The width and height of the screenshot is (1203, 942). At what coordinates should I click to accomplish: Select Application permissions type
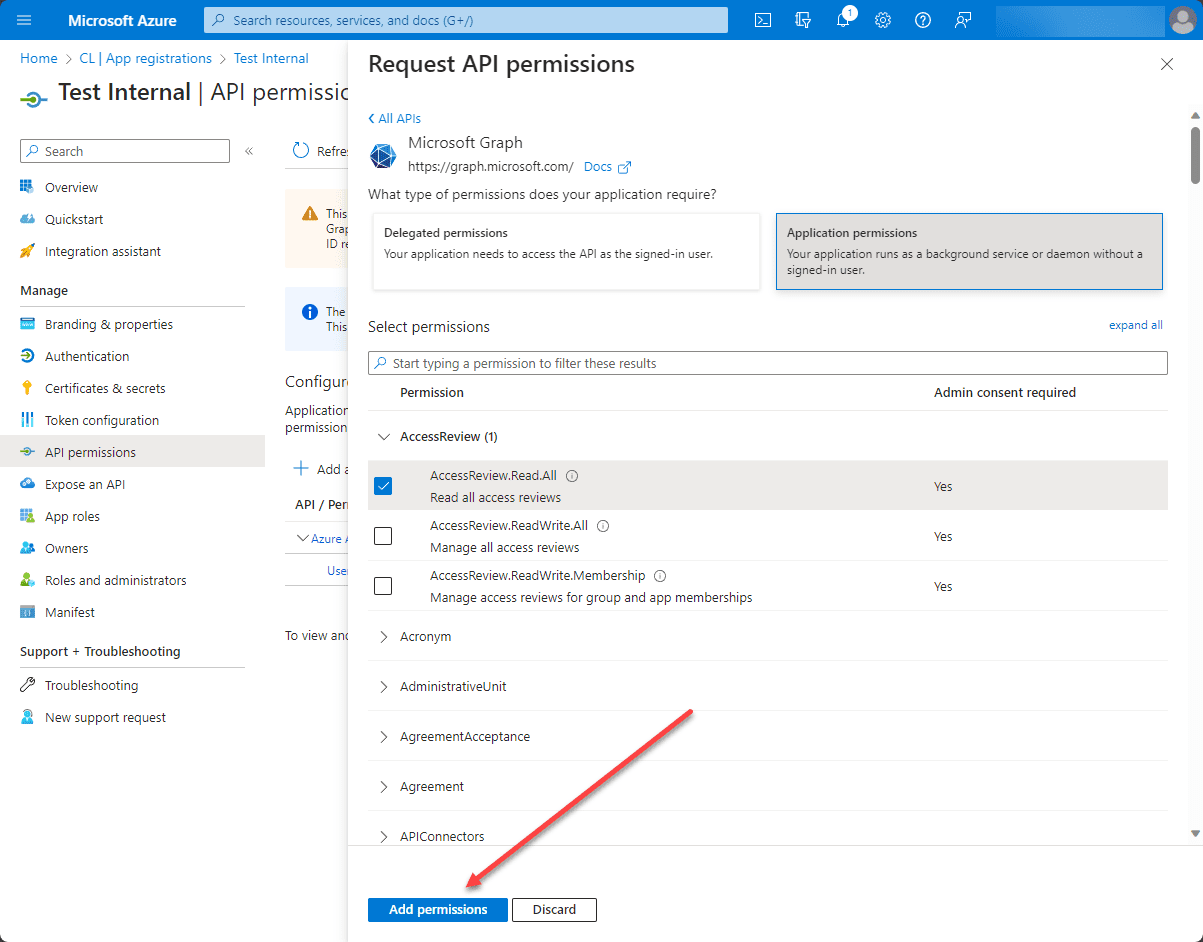(969, 251)
